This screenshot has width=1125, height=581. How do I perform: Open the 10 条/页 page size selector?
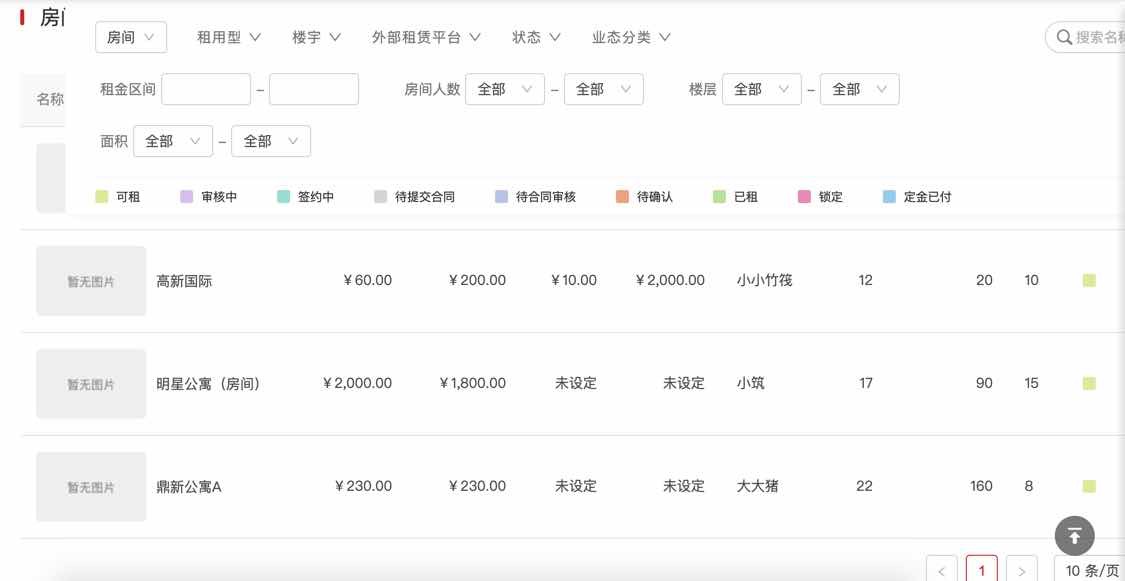(1091, 570)
